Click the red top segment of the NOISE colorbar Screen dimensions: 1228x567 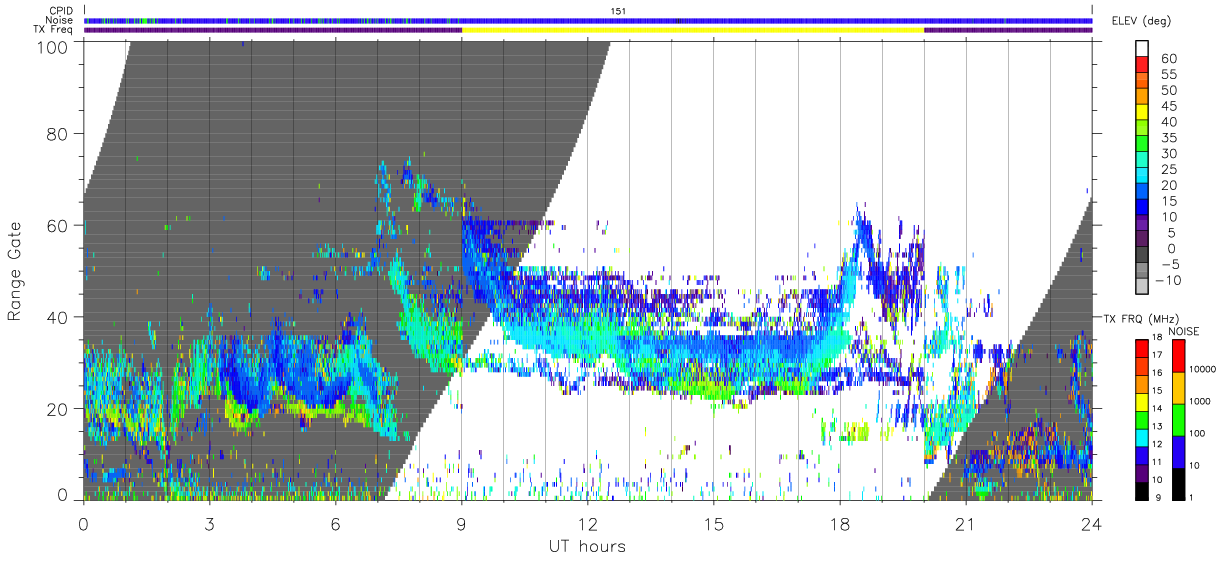pyautogui.click(x=1178, y=356)
